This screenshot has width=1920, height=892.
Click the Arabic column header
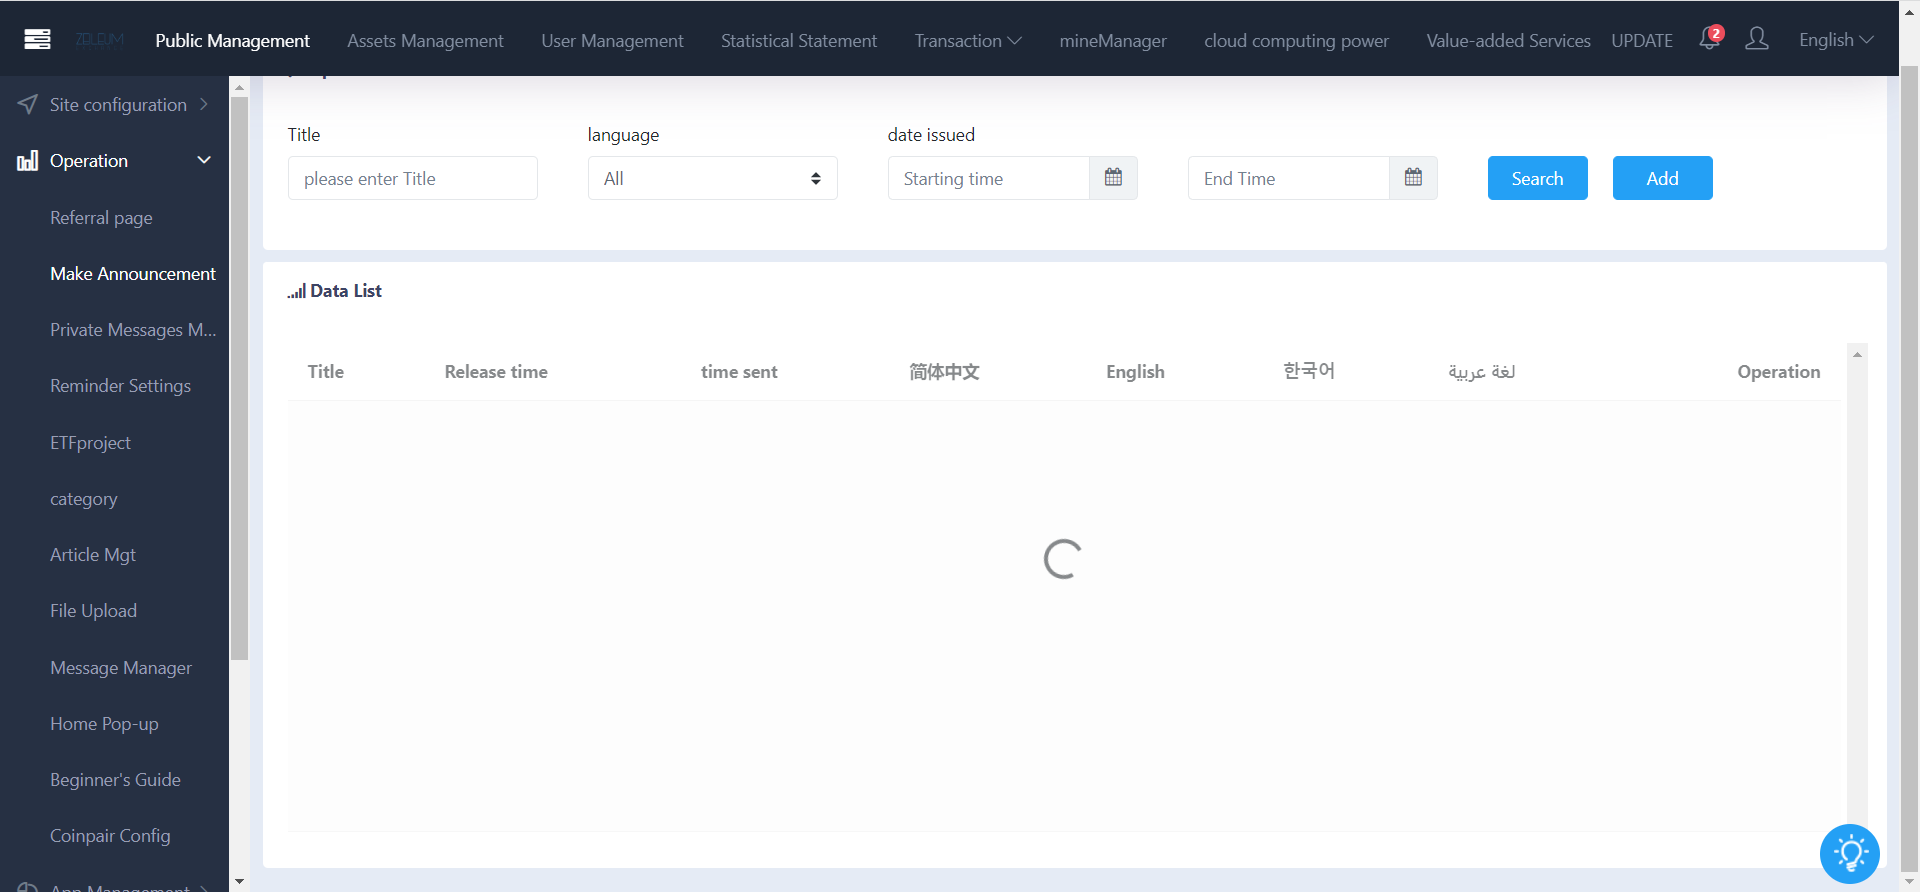pos(1482,371)
